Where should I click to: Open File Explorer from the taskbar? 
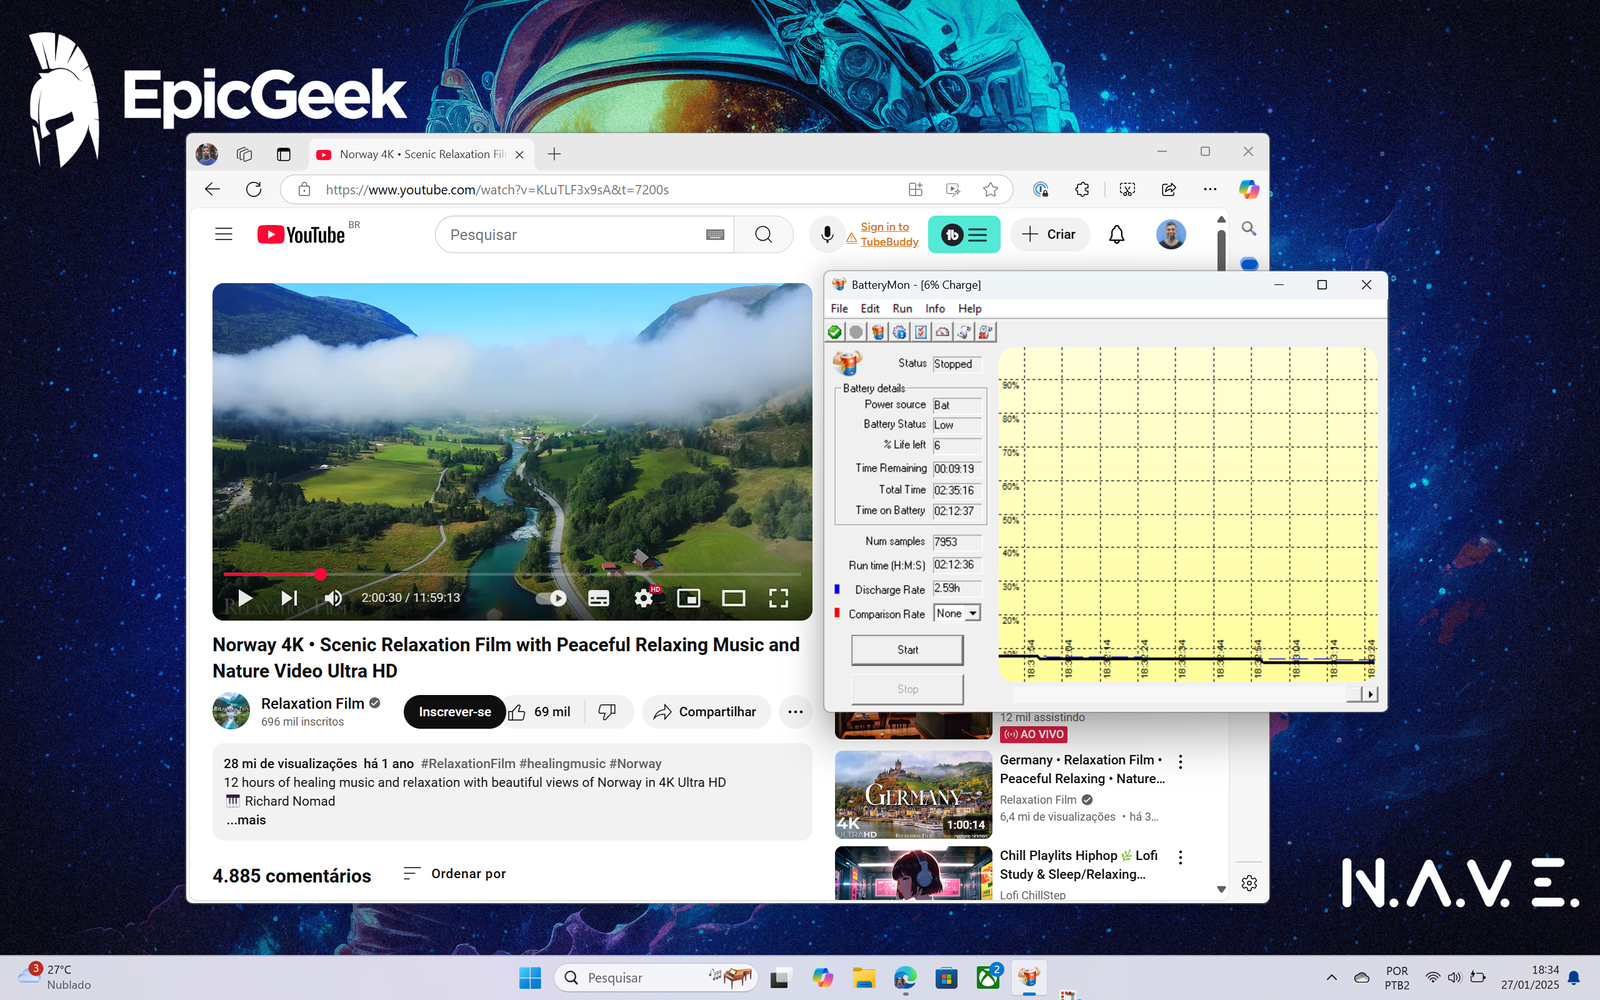click(864, 978)
